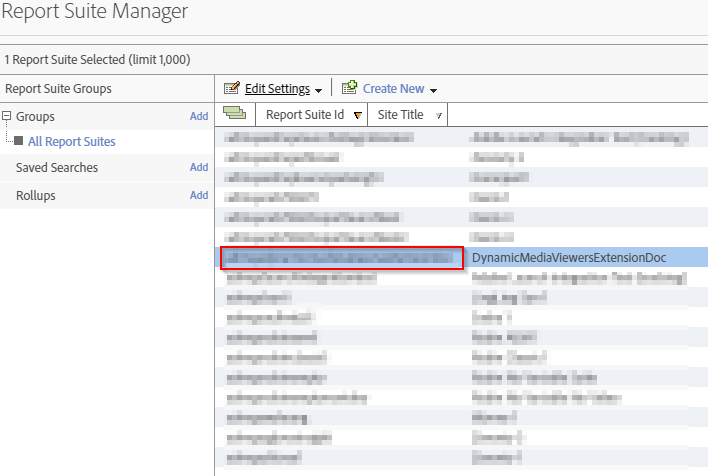Click the orange sort arrow on Report Suite Id
This screenshot has width=708, height=476.
[x=358, y=116]
